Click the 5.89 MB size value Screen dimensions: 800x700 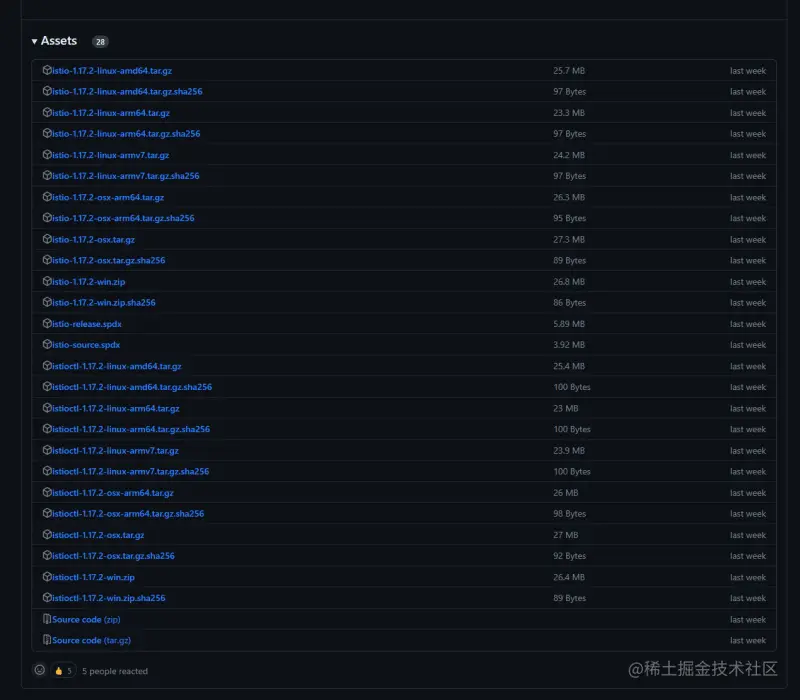point(569,325)
